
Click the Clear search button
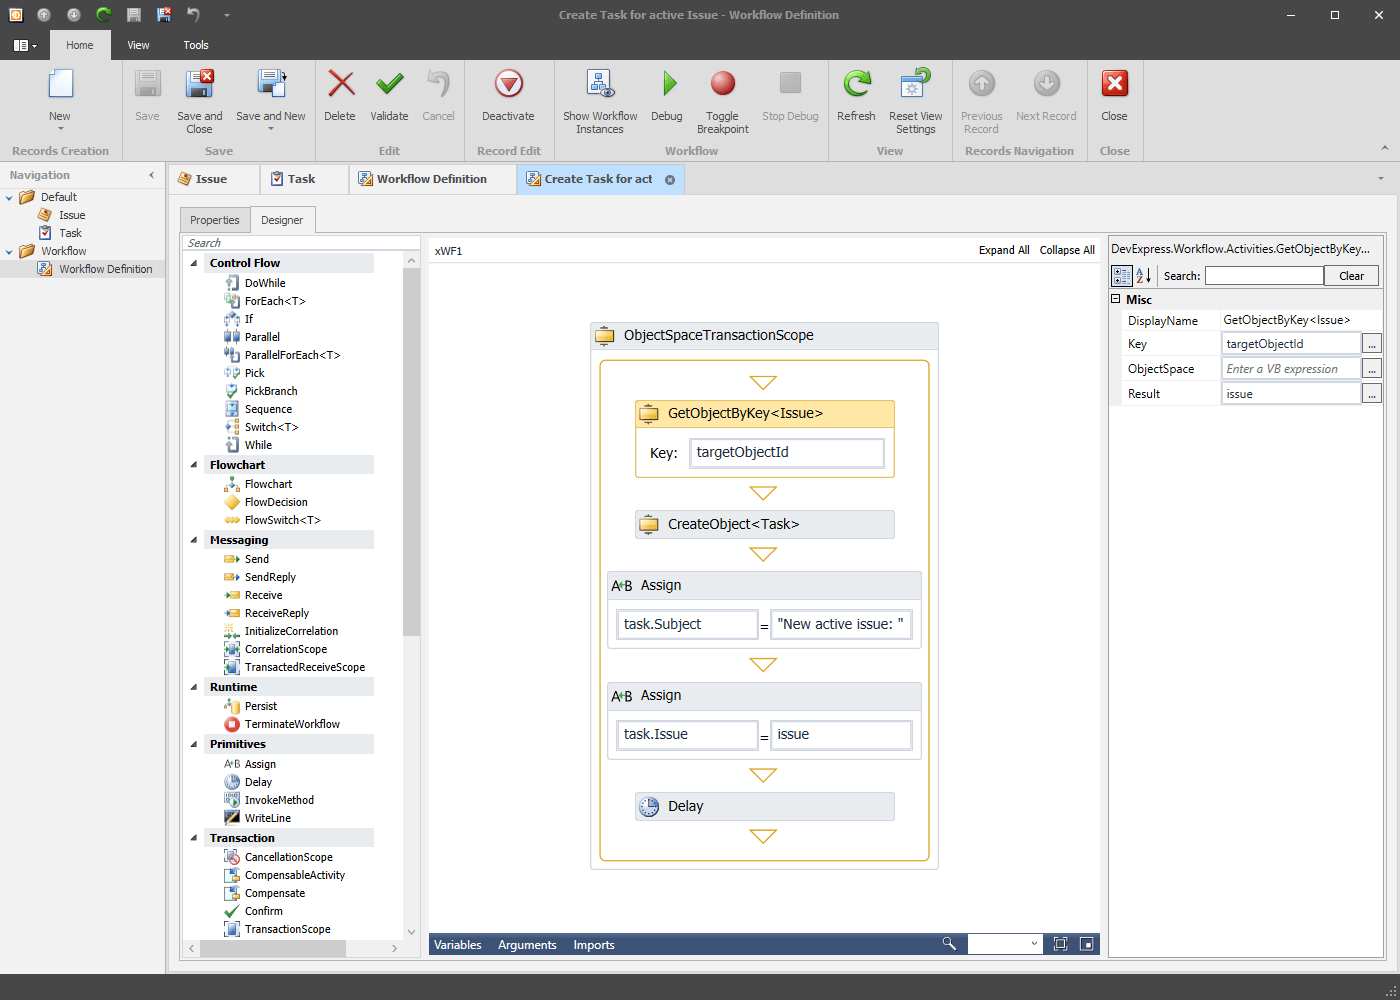point(1351,276)
